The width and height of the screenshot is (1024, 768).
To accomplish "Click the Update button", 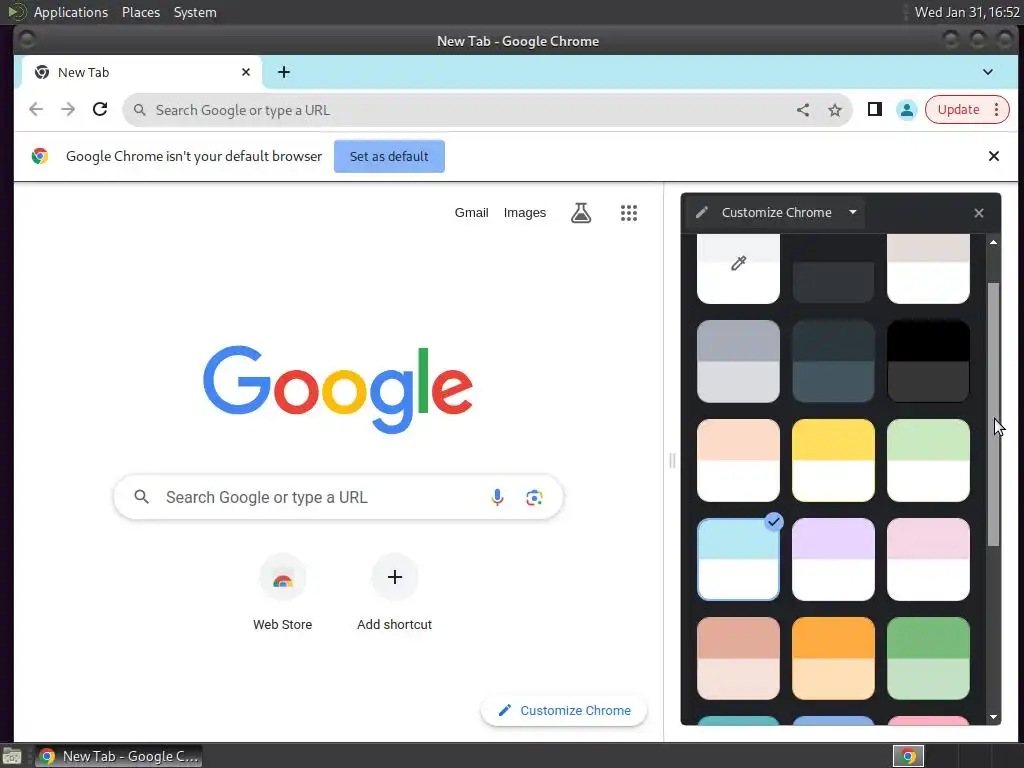I will tap(958, 110).
